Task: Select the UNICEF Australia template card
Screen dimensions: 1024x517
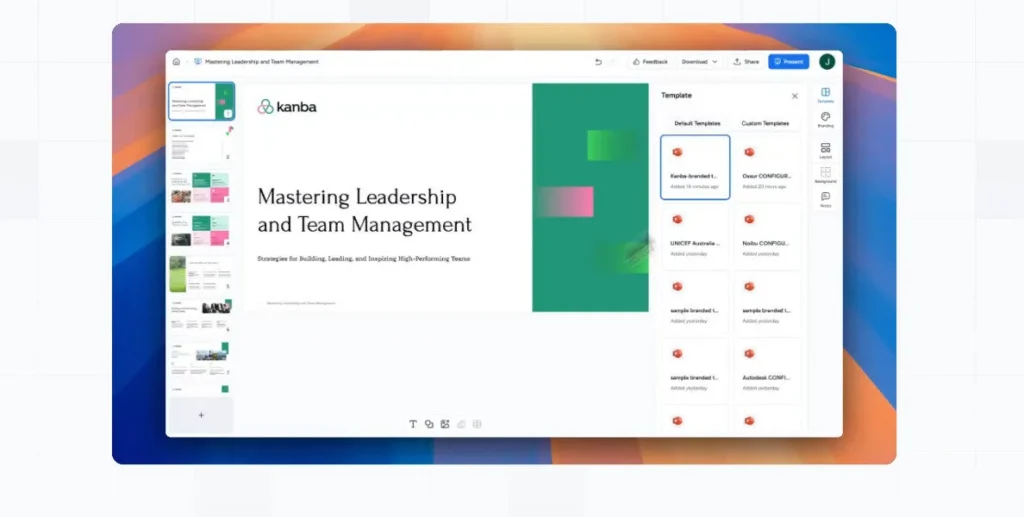Action: tap(695, 235)
